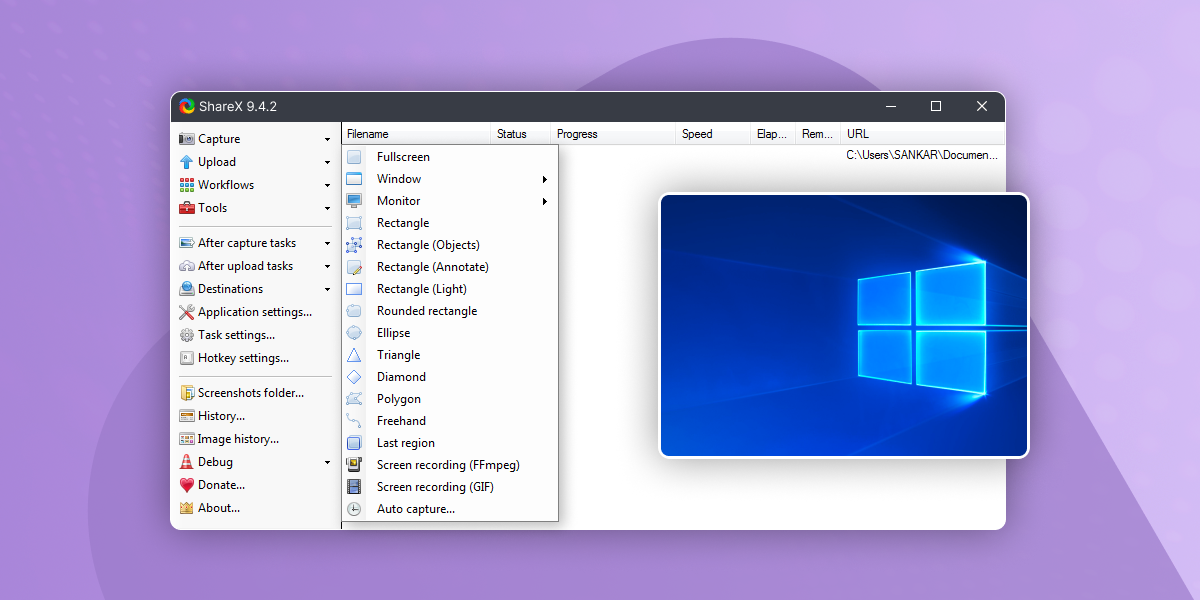This screenshot has height=600, width=1200.
Task: Click the Last region icon
Action: coord(354,443)
